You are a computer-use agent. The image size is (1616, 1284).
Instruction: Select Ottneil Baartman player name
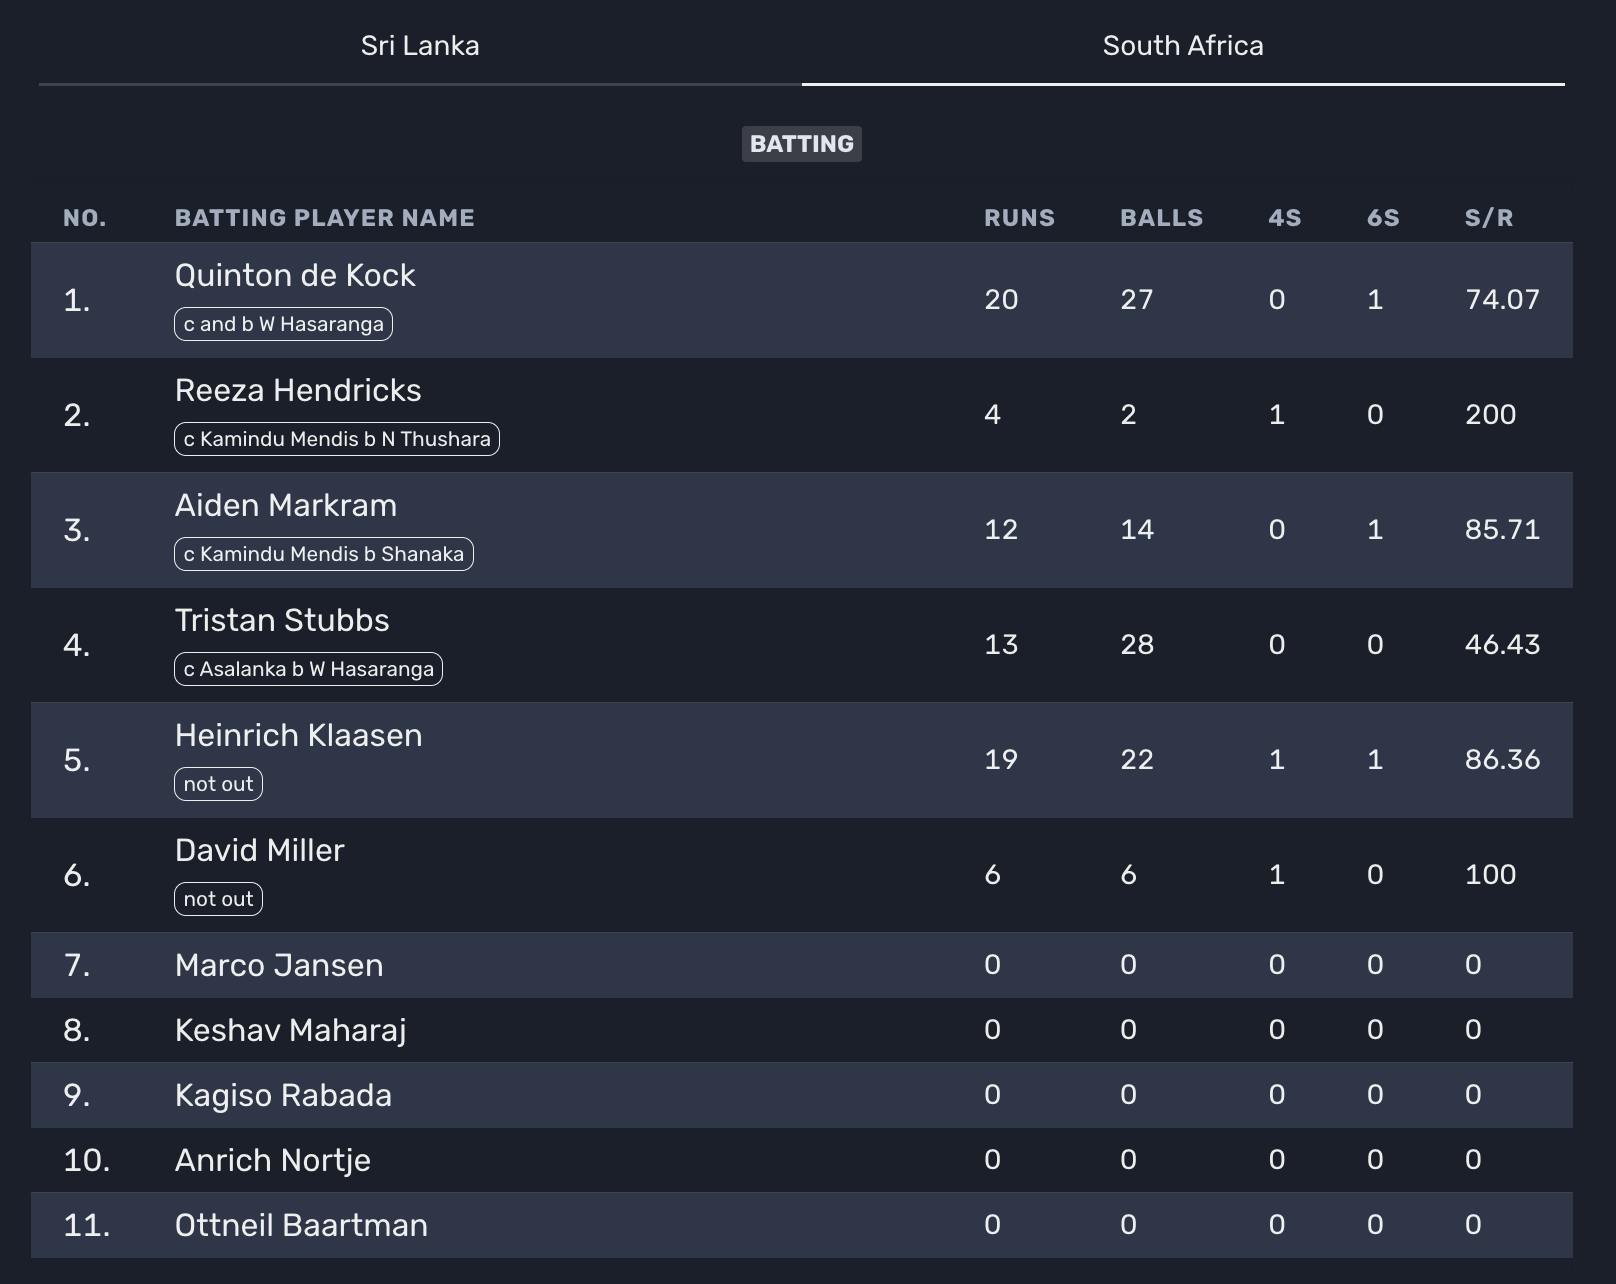(x=301, y=1226)
